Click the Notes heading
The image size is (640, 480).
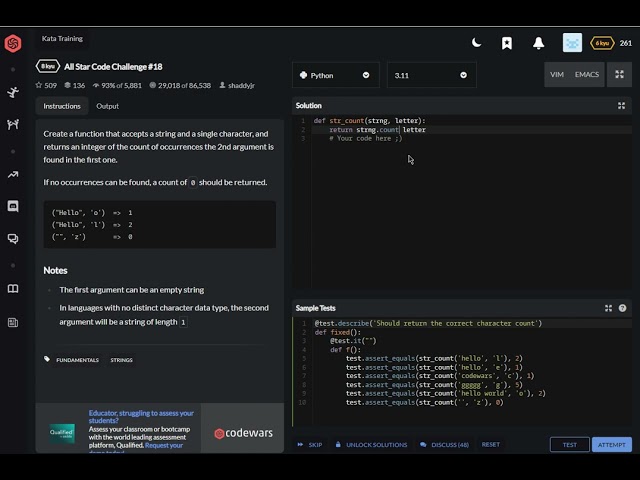55,271
